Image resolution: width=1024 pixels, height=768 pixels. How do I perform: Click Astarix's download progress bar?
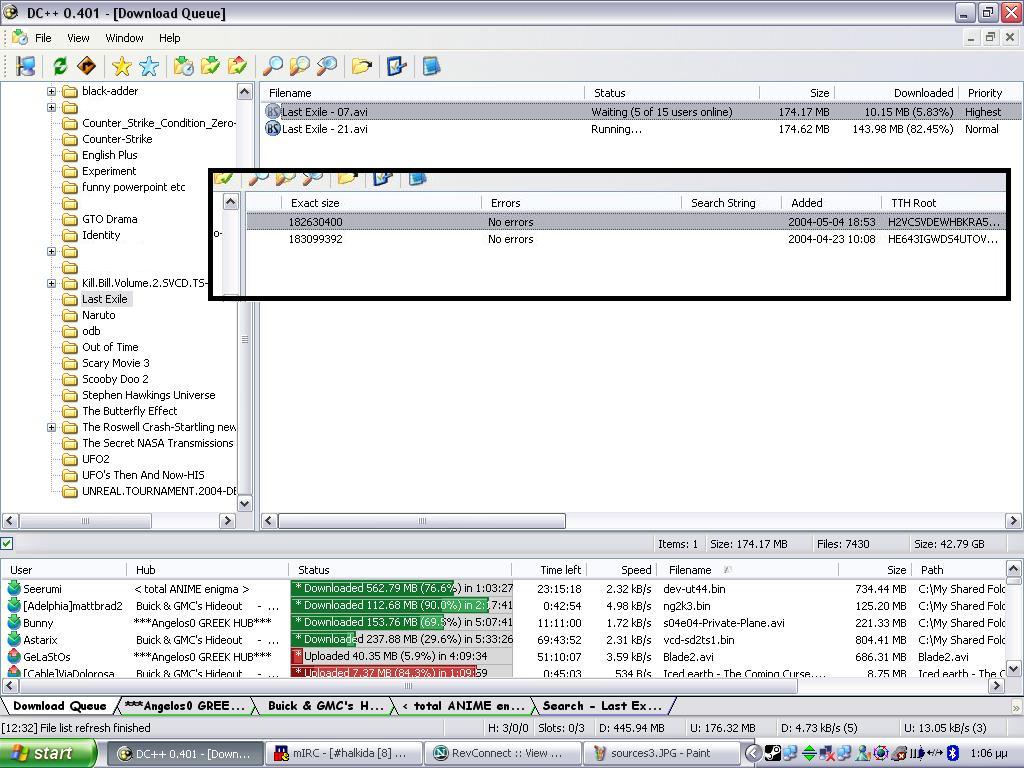[x=402, y=639]
